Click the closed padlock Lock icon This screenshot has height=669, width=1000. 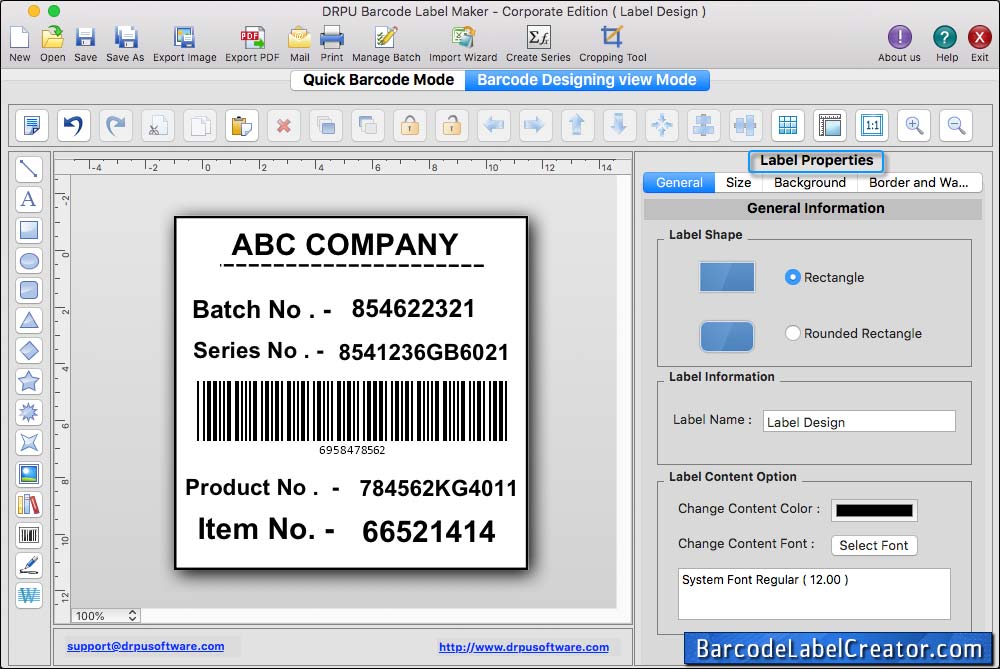pos(409,125)
